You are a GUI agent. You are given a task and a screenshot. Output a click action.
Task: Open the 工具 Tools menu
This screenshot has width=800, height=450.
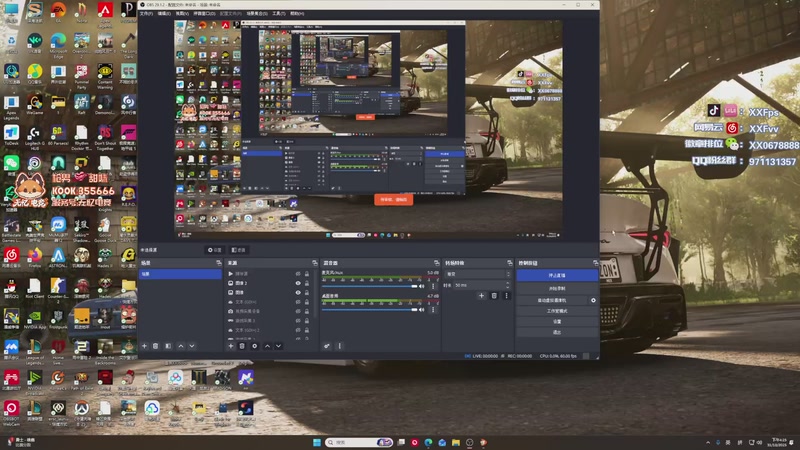(279, 13)
